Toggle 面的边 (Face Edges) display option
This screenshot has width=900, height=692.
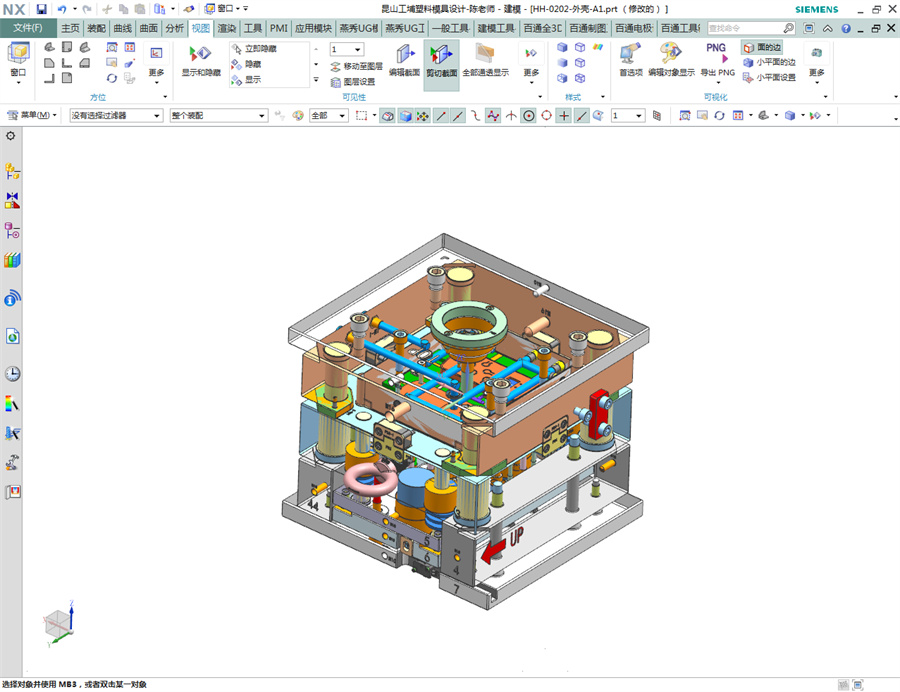tap(762, 48)
